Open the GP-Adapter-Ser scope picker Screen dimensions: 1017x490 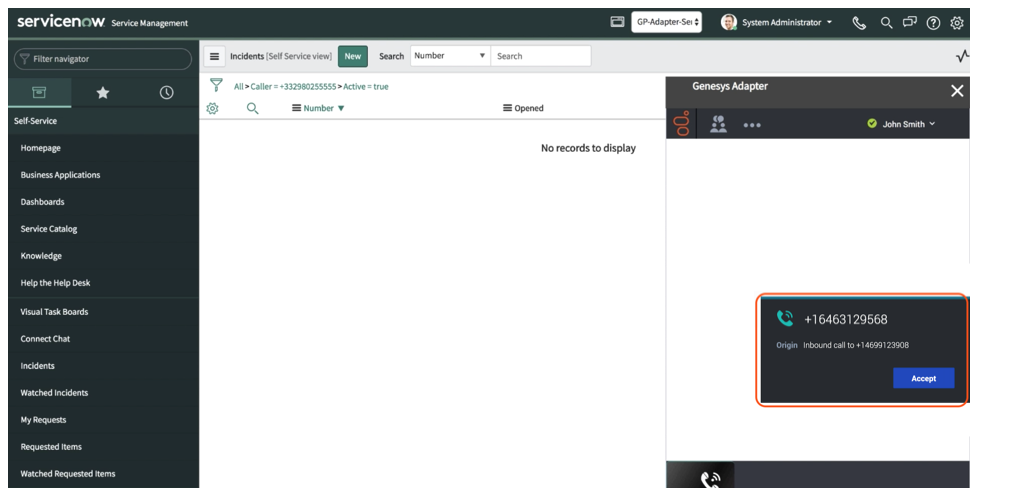pyautogui.click(x=666, y=22)
